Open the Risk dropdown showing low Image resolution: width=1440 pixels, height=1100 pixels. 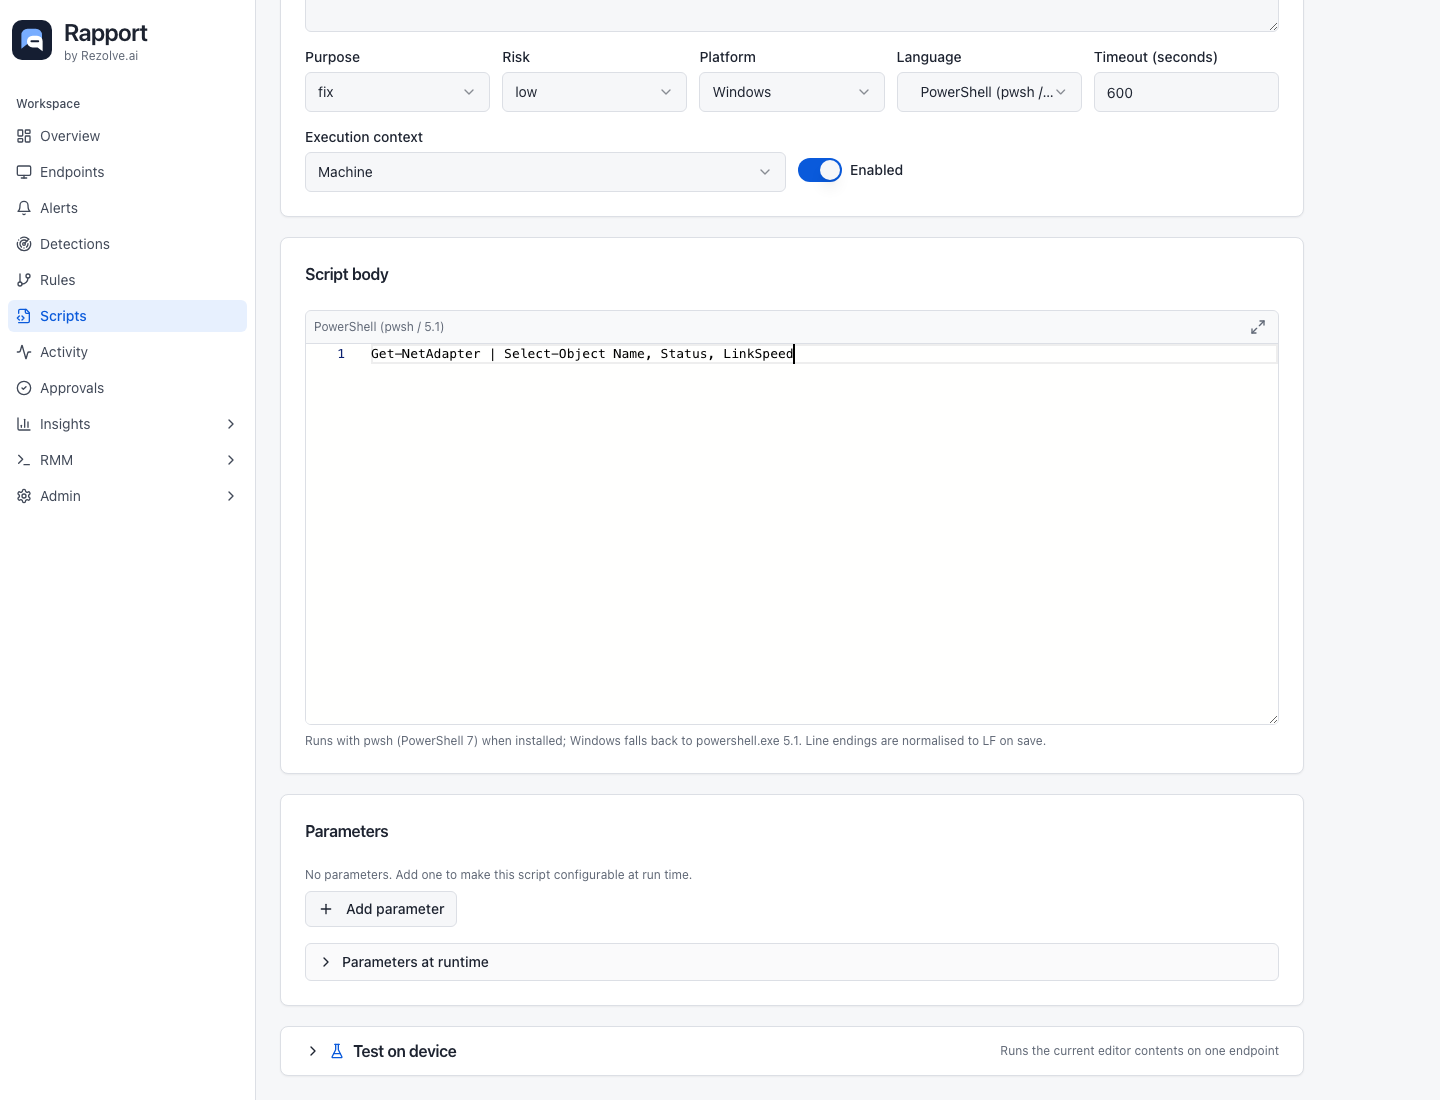click(594, 92)
